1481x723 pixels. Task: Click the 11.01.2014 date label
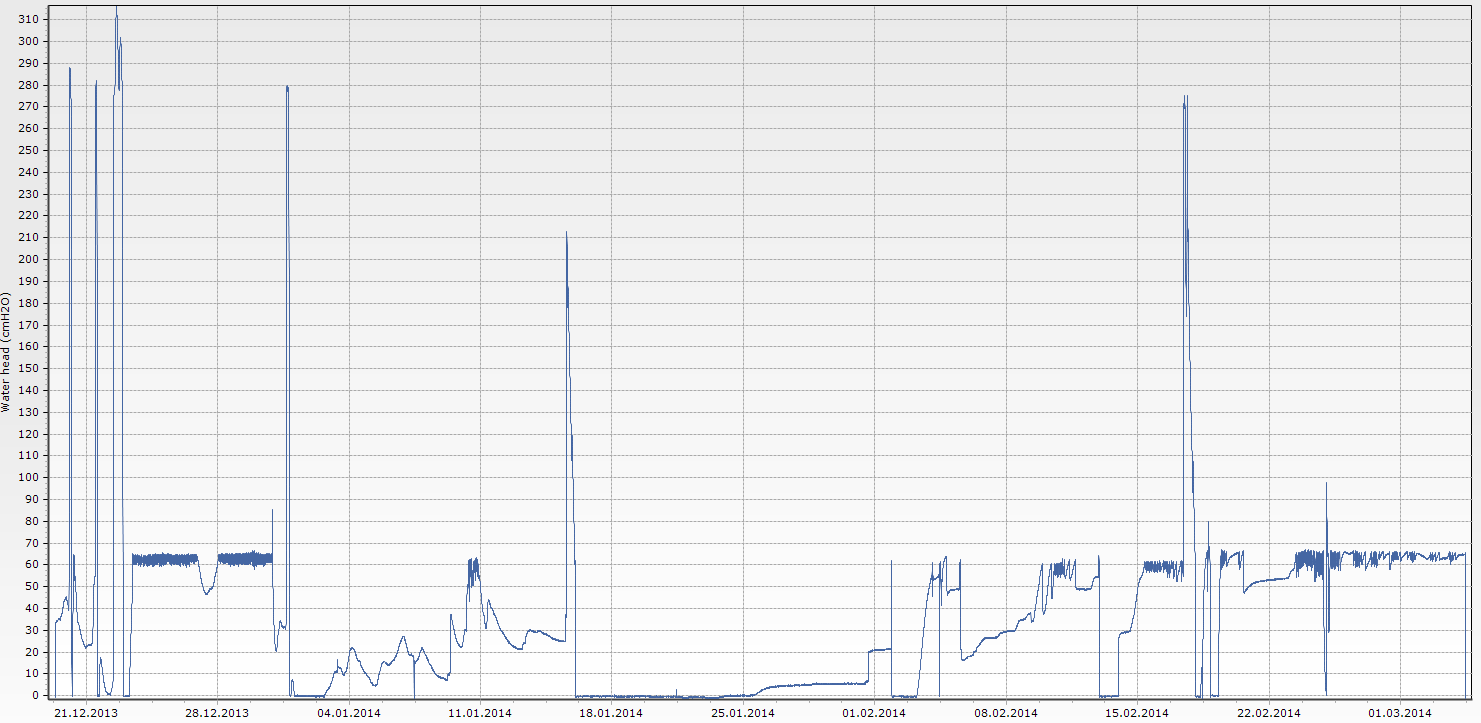480,713
